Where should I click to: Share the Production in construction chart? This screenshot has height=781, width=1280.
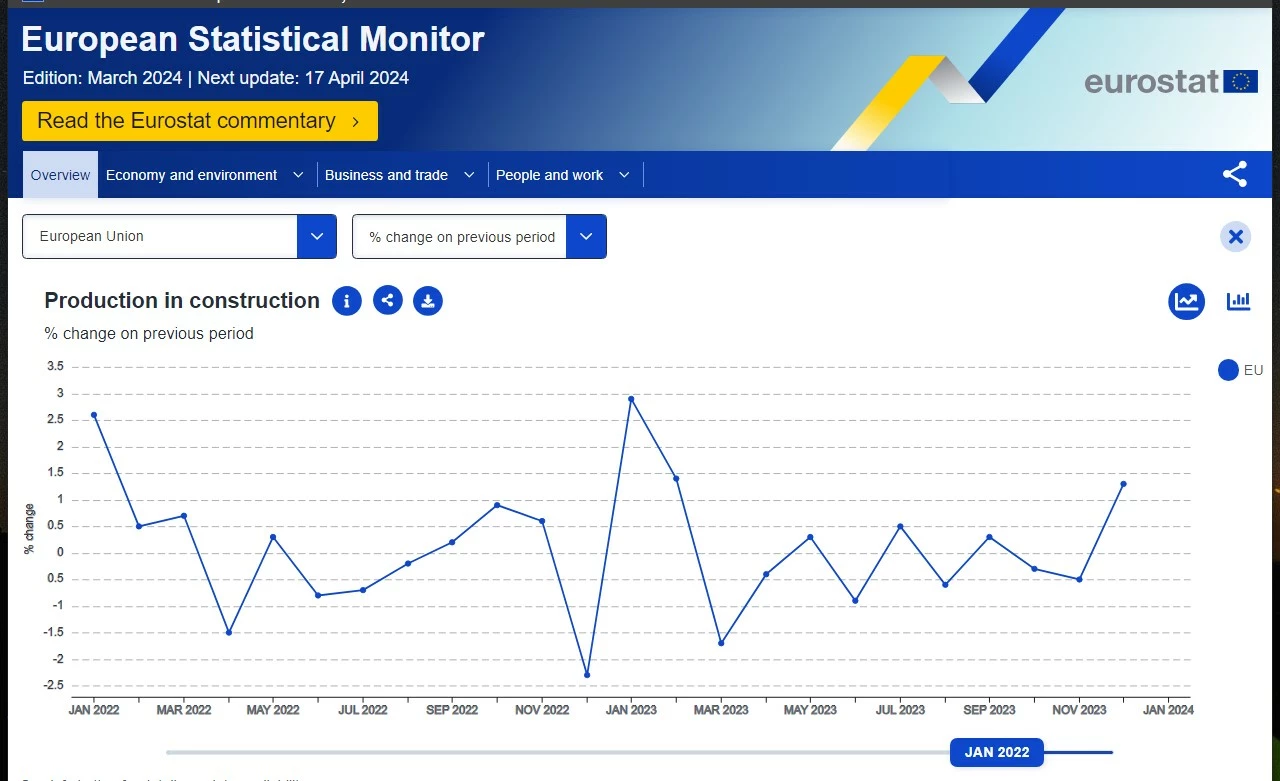point(388,300)
